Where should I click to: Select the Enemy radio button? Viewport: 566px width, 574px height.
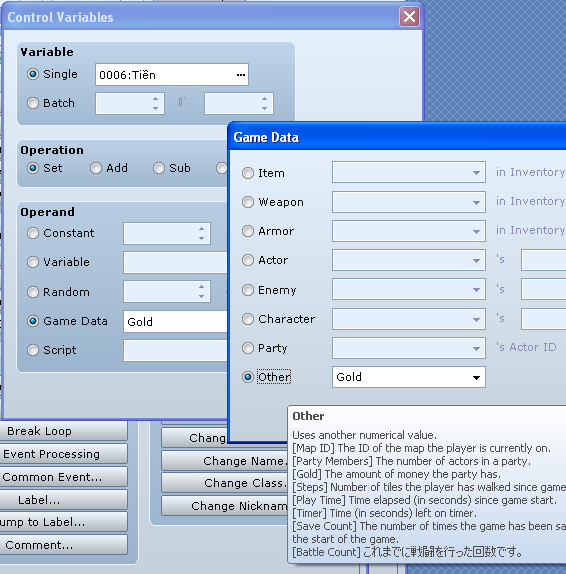tap(248, 290)
